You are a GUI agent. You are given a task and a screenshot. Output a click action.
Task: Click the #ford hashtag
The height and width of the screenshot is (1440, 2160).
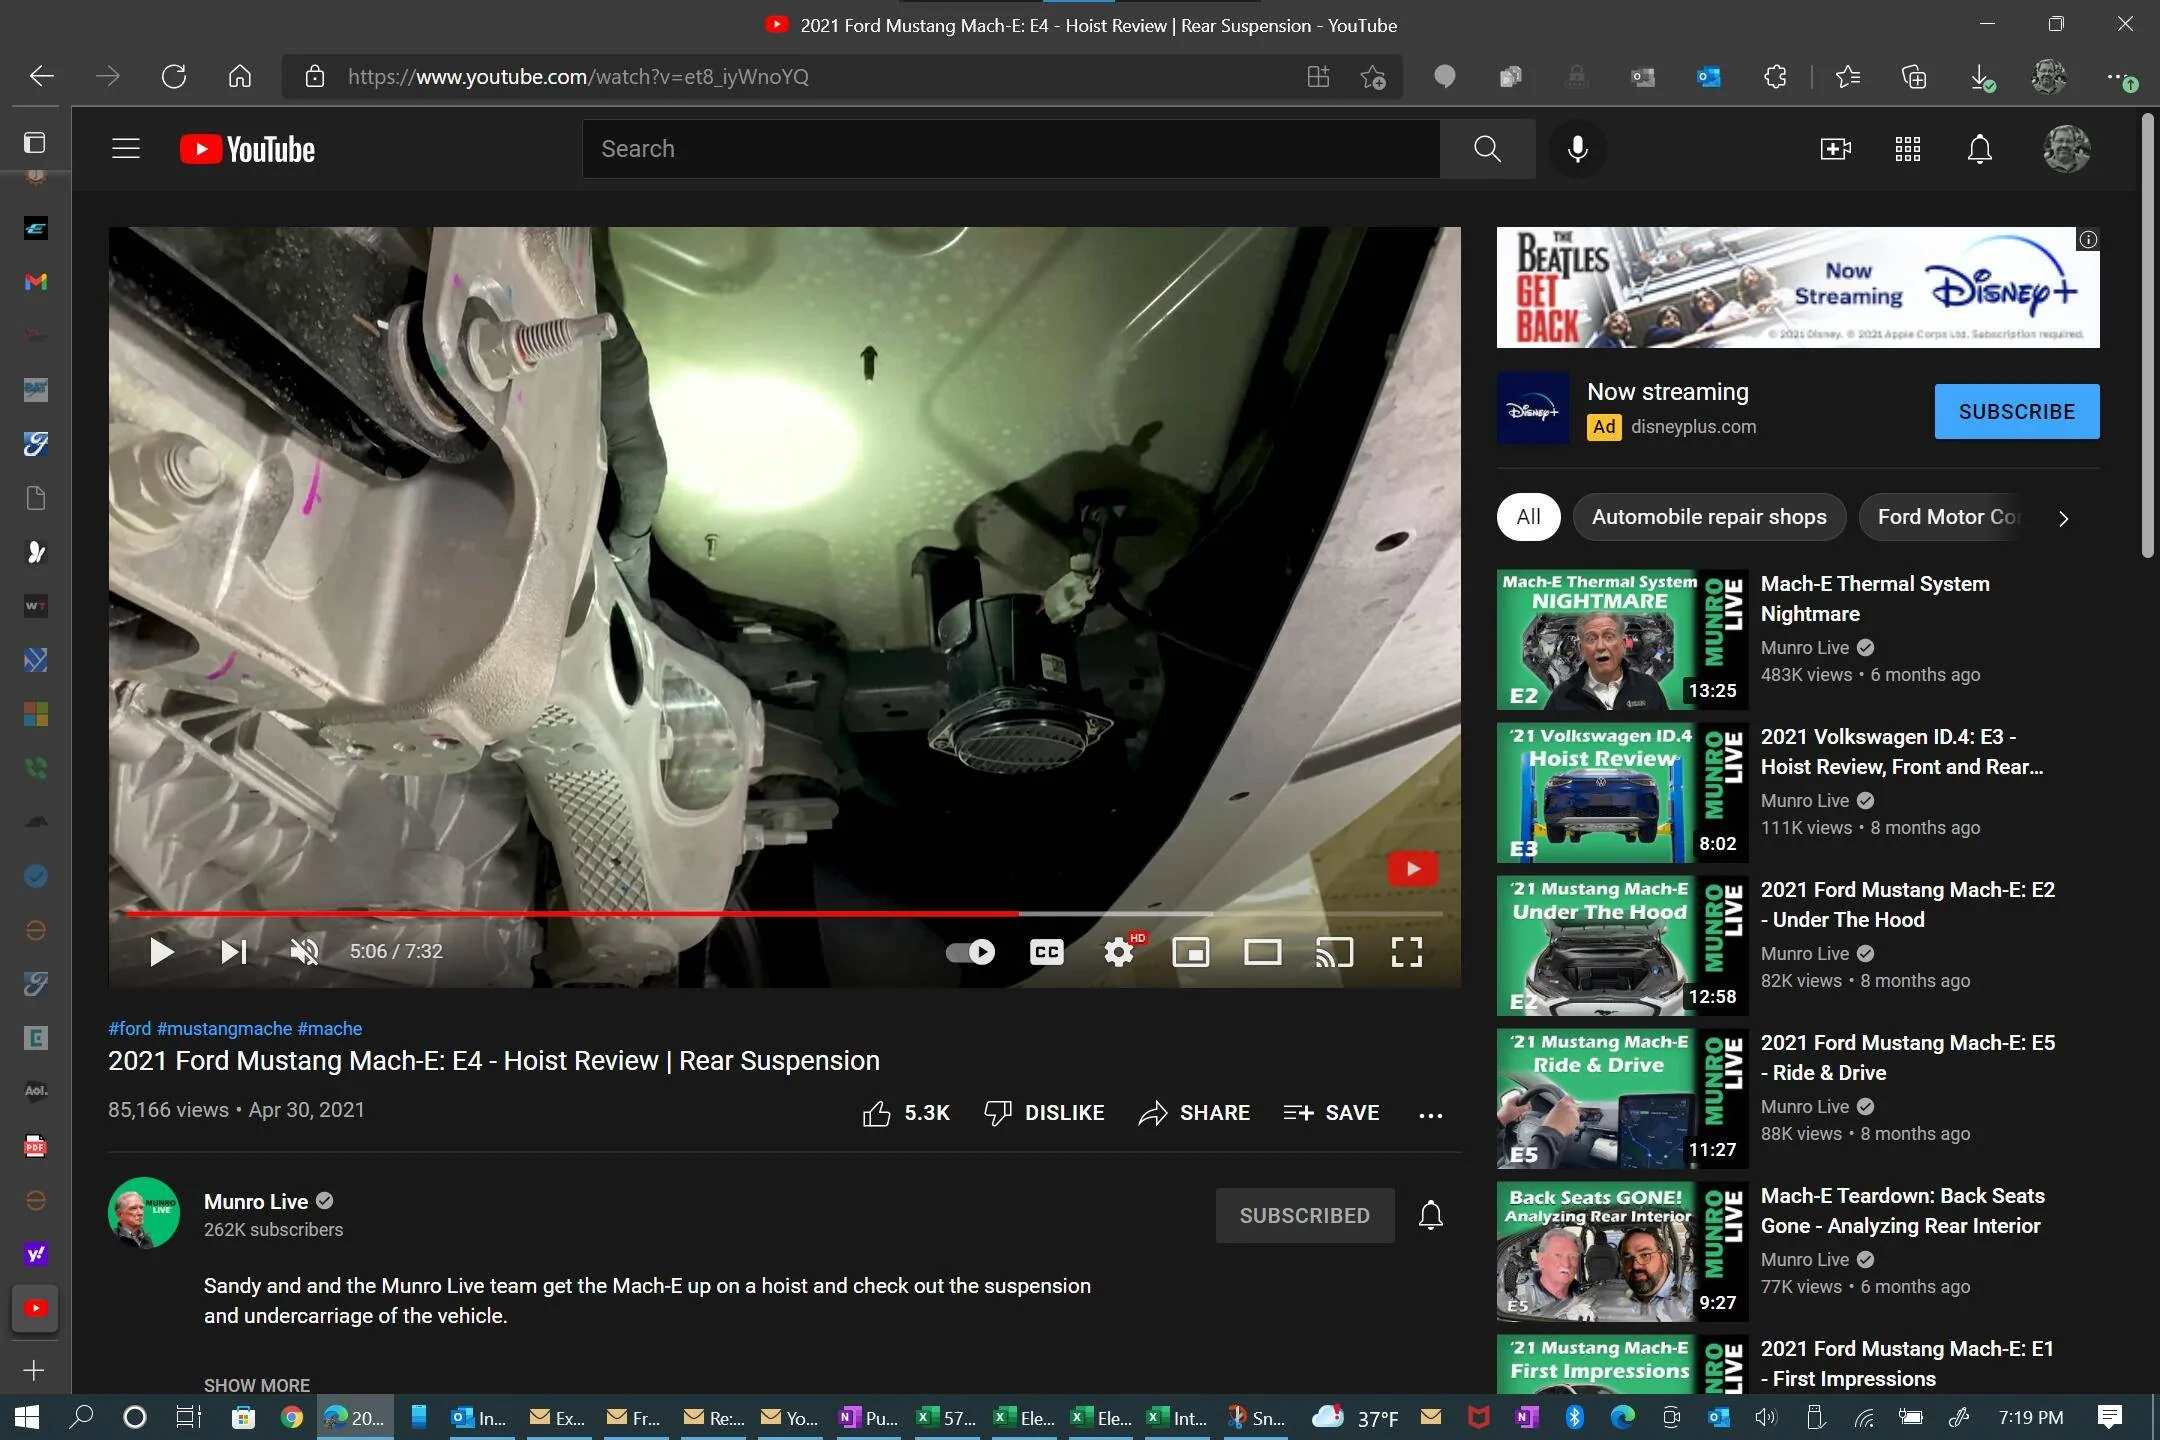pos(130,1029)
